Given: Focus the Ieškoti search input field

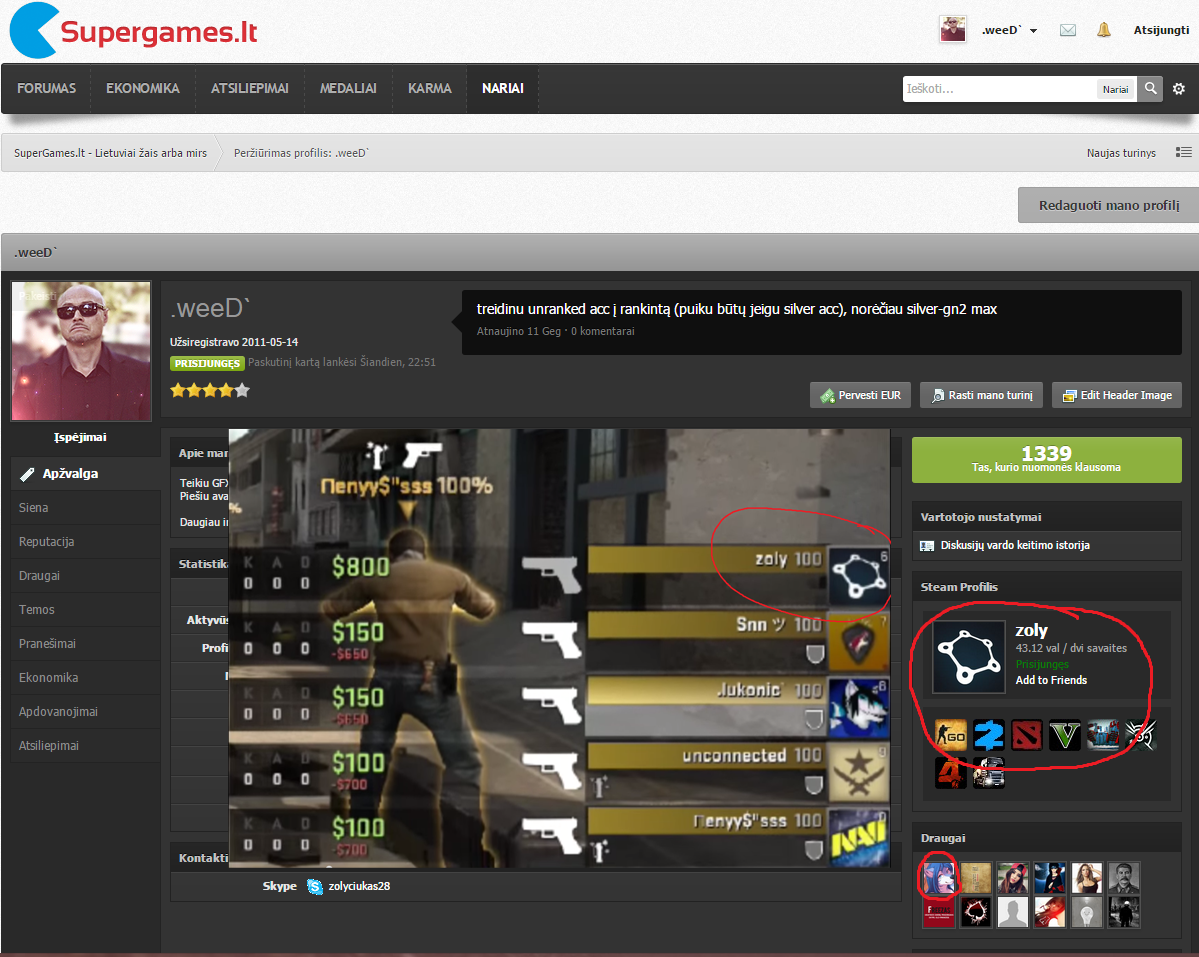Looking at the screenshot, I should click(x=999, y=89).
